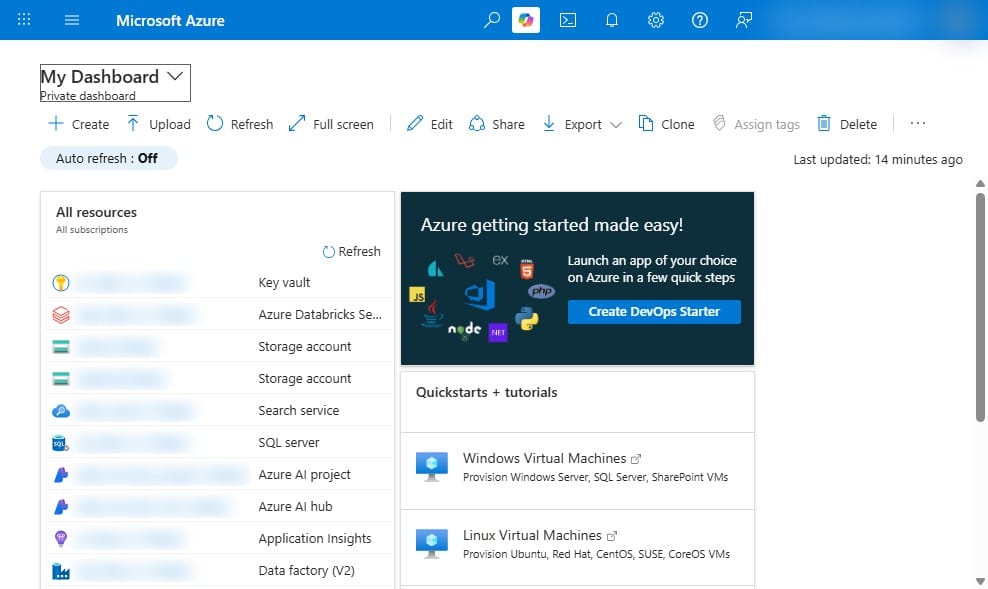The width and height of the screenshot is (988, 589).
Task: Click the first Storage account icon
Action: coord(61,346)
